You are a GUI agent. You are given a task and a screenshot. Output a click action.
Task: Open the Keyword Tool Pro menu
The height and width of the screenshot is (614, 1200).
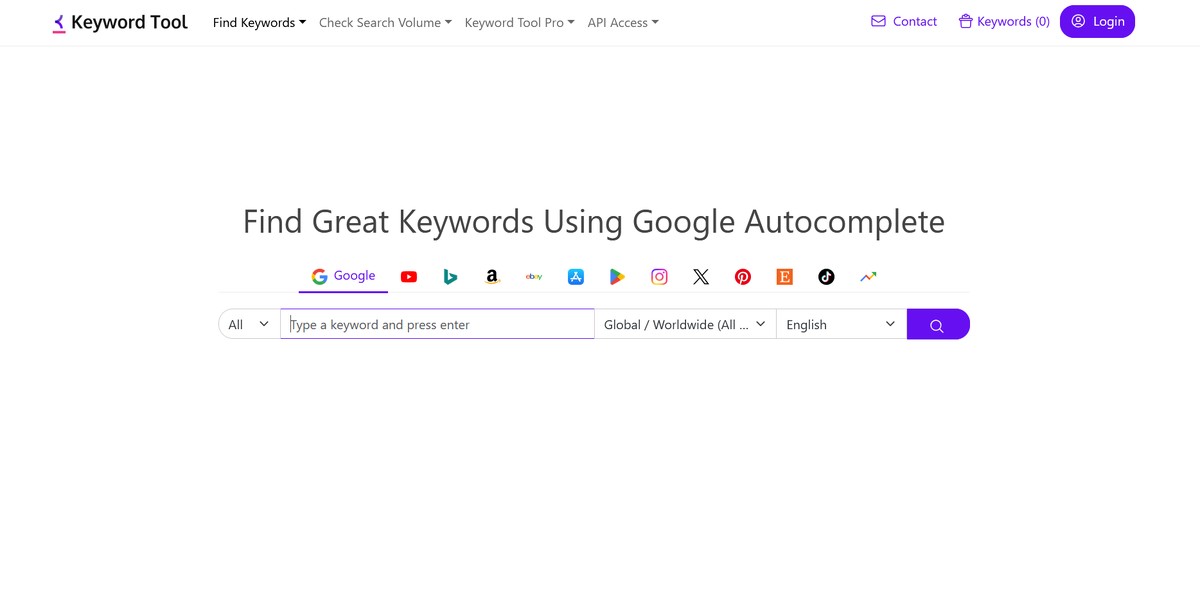coord(519,22)
